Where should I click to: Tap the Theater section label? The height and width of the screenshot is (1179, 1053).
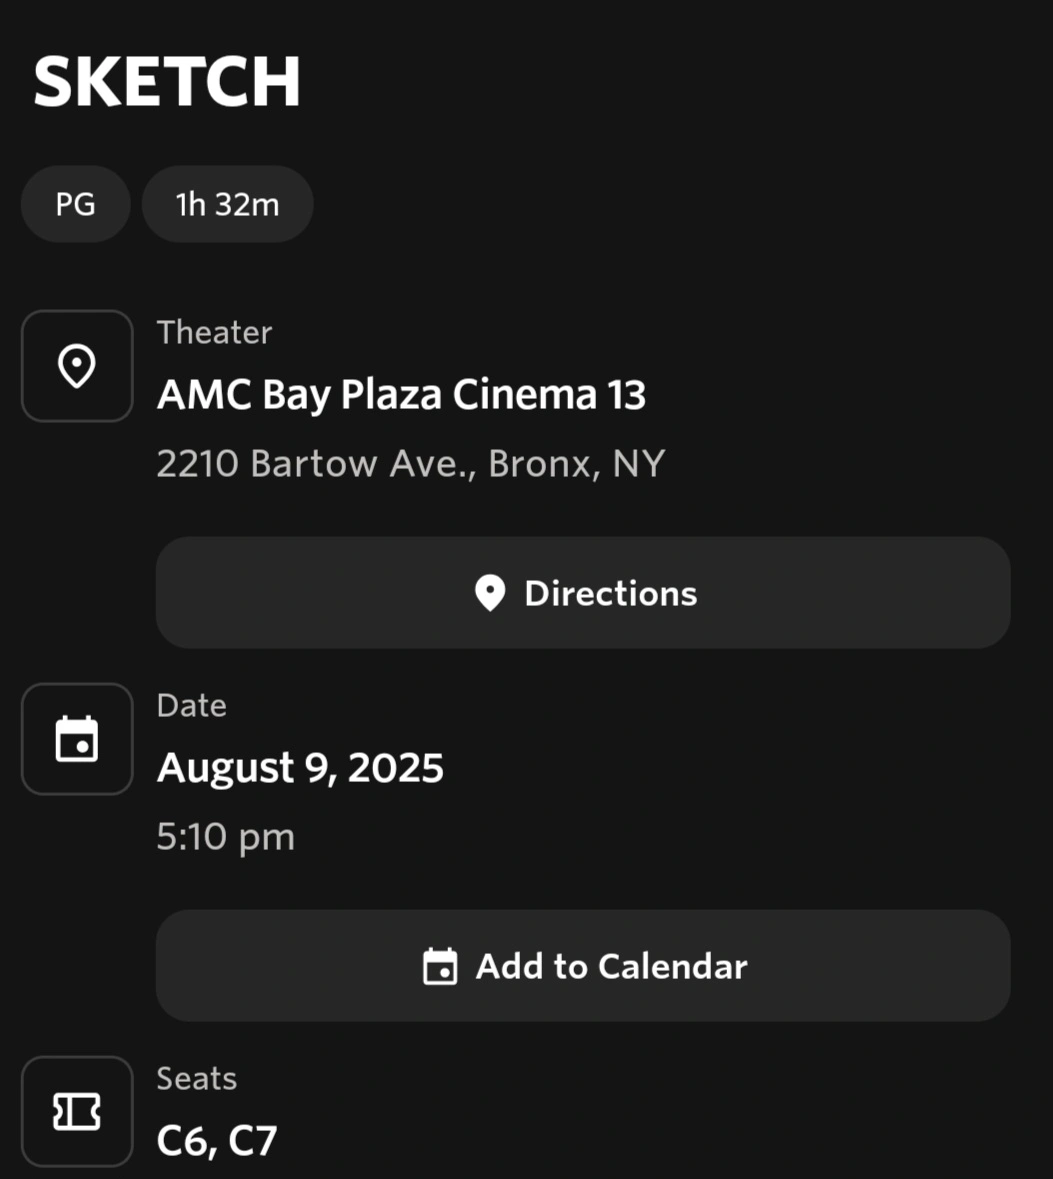tap(214, 332)
